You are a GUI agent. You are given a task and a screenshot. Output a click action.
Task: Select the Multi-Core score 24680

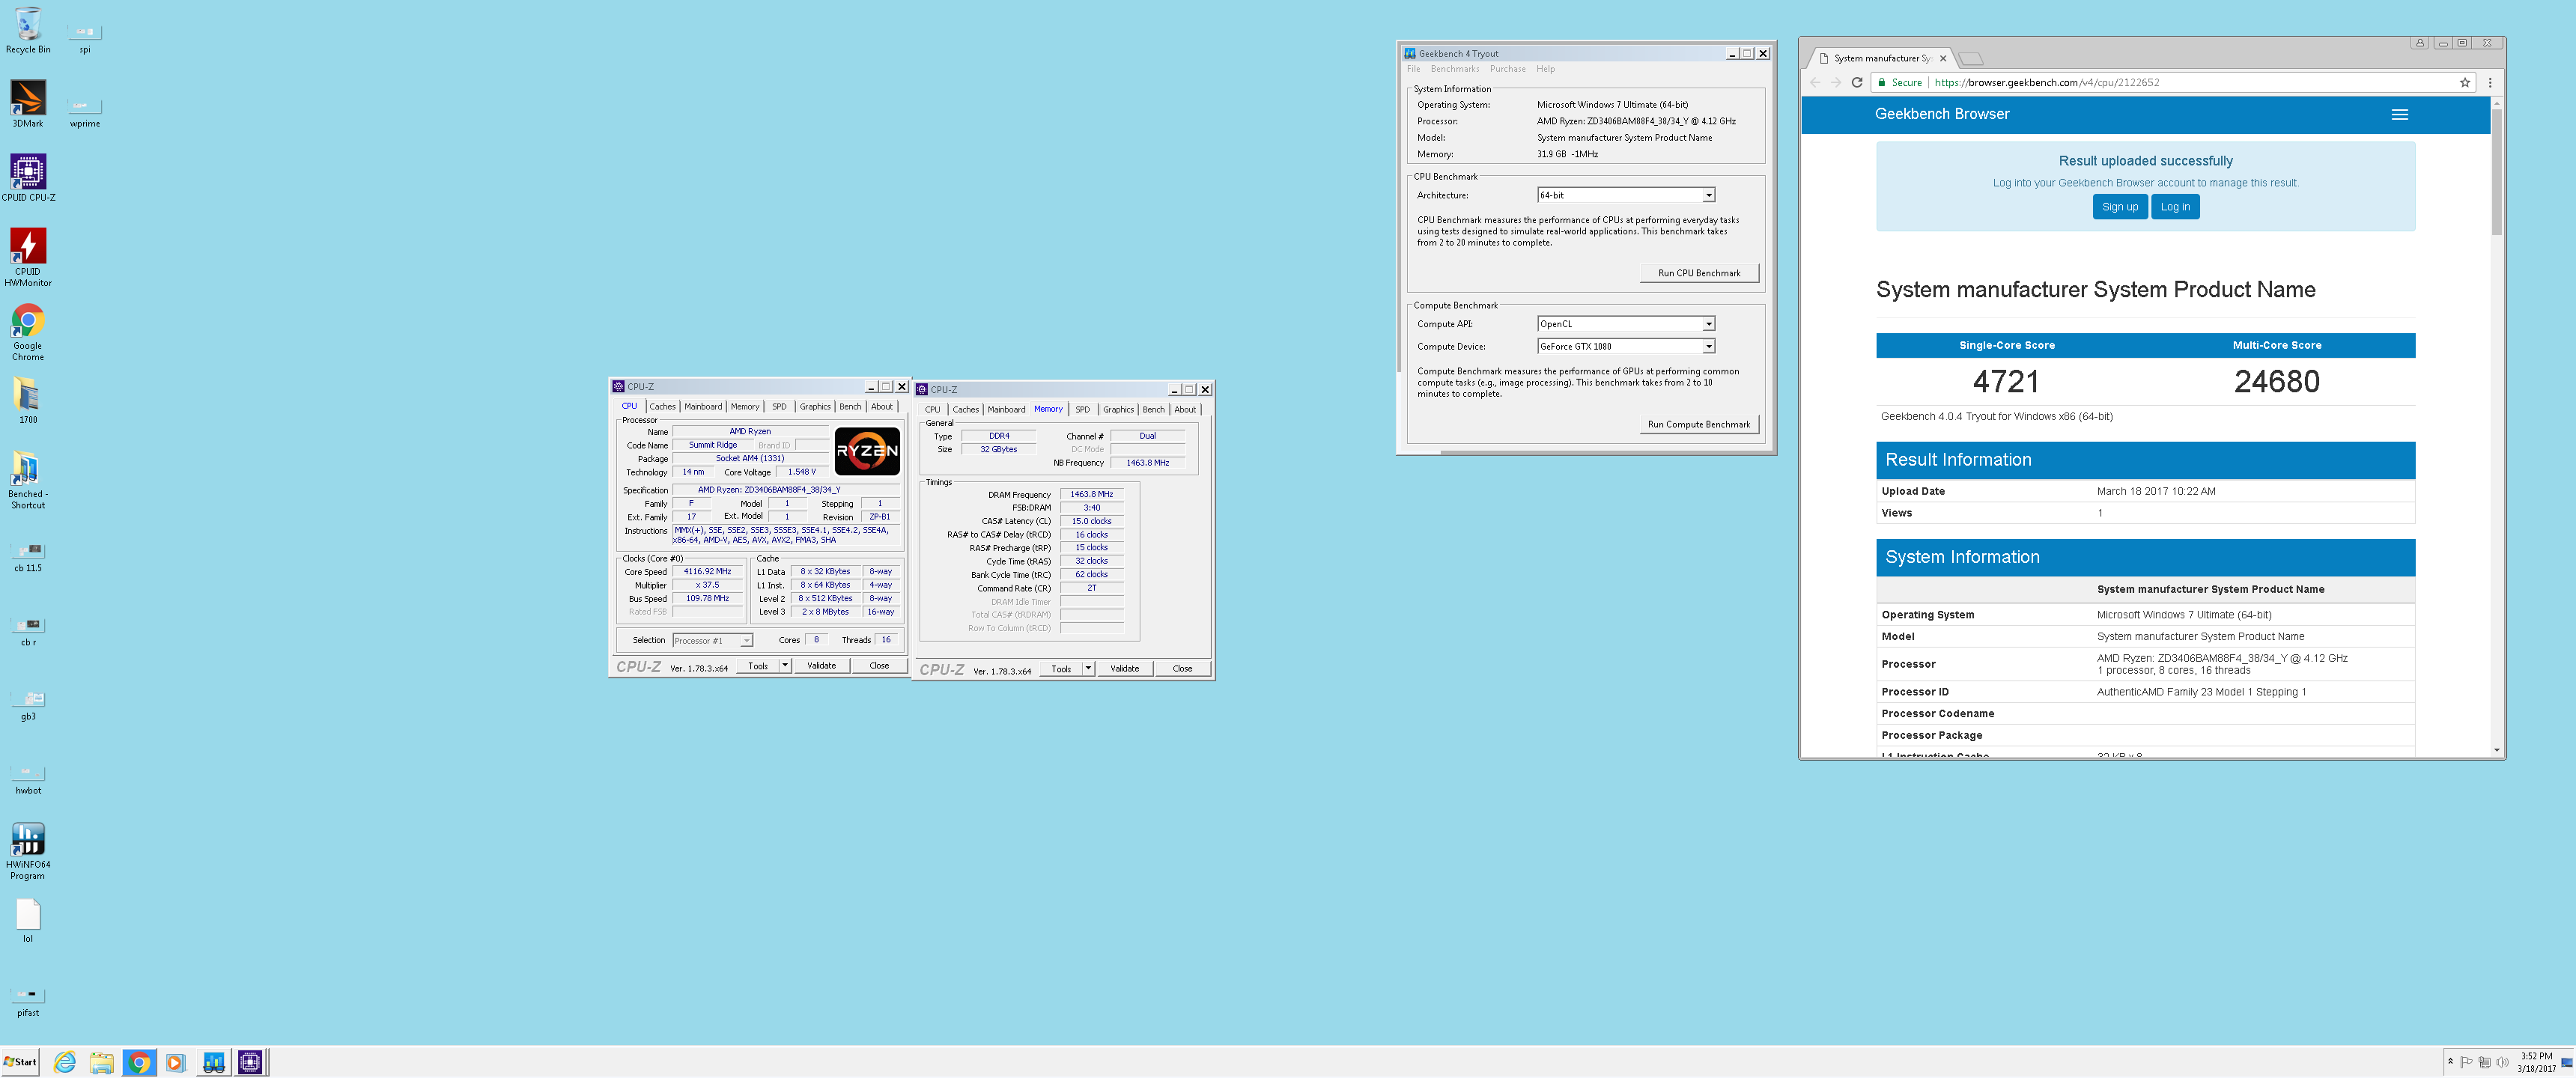click(x=2277, y=381)
